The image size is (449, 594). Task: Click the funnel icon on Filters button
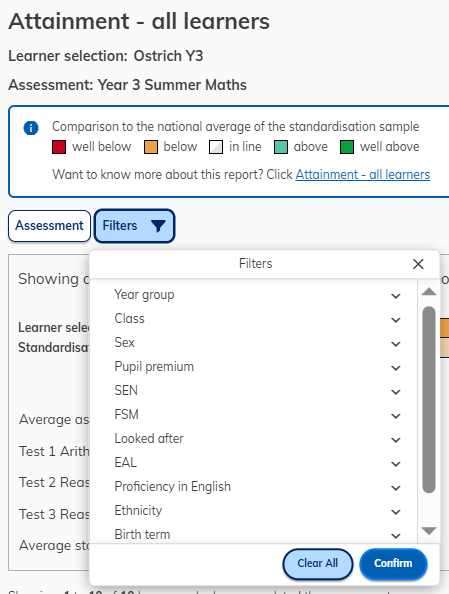click(x=158, y=226)
